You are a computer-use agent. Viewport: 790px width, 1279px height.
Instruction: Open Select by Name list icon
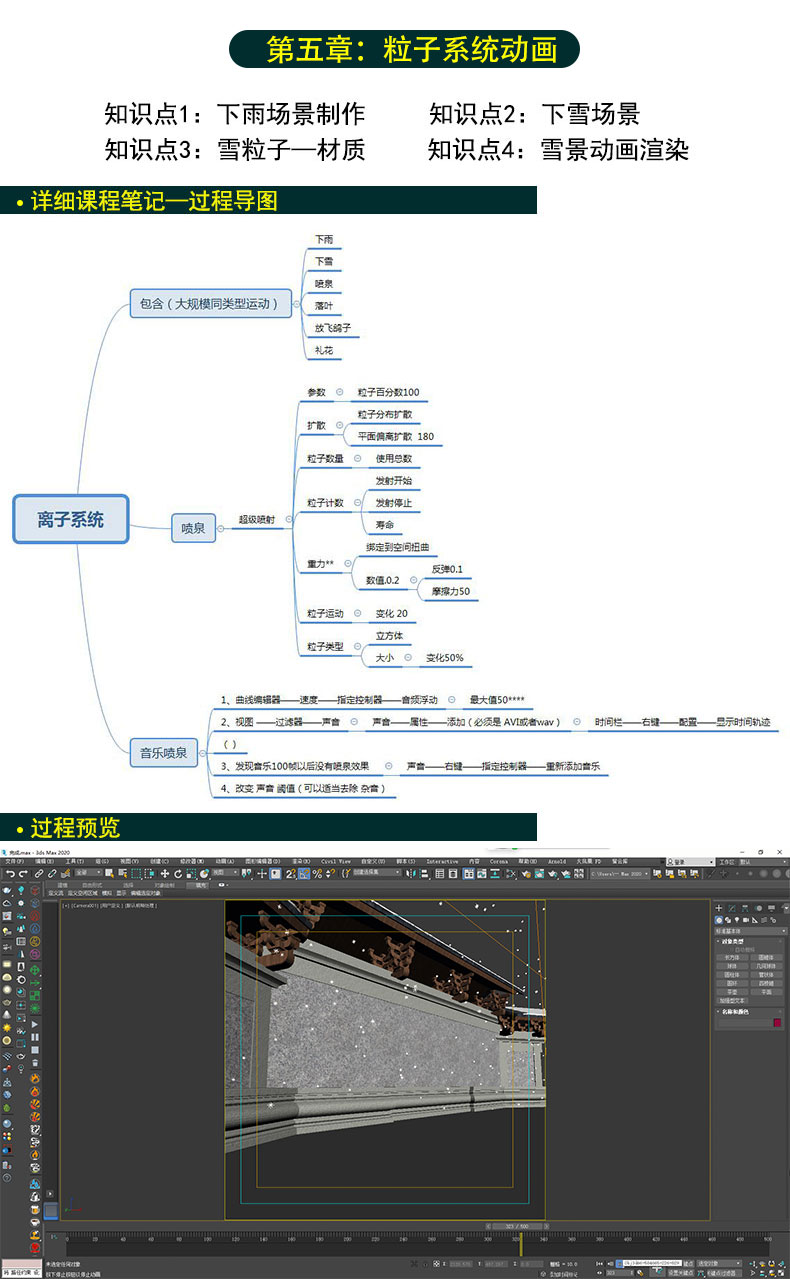123,873
